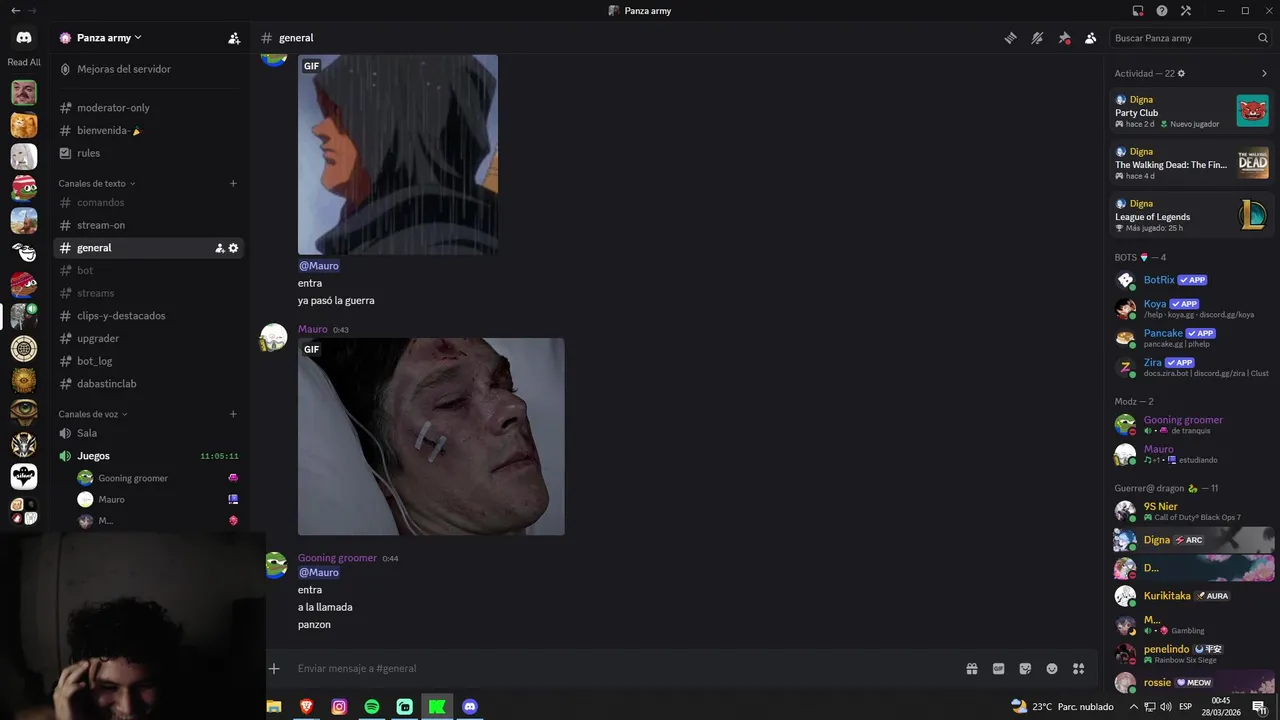
Task: Open the dabastinclab channel
Action: (150, 384)
